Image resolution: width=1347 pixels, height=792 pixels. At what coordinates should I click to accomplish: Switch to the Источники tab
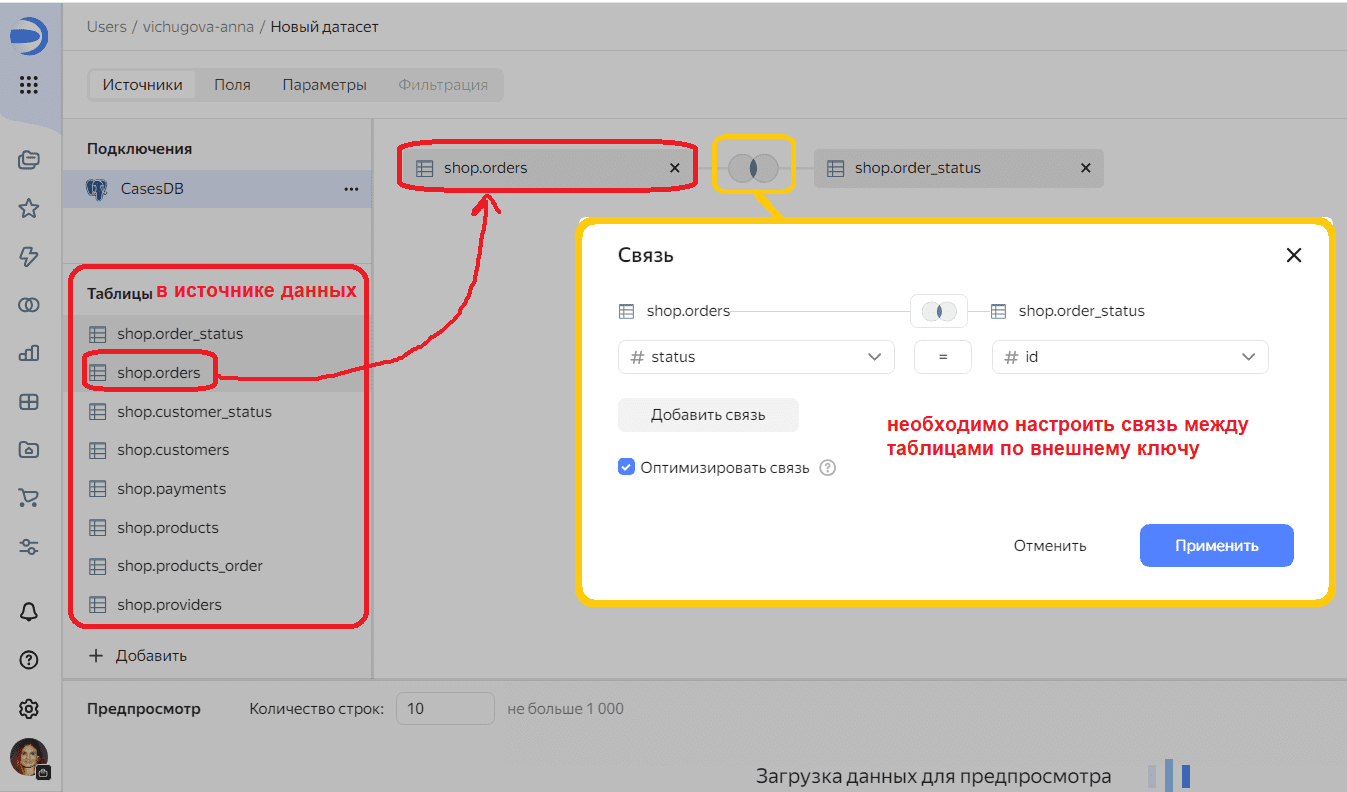pyautogui.click(x=142, y=85)
